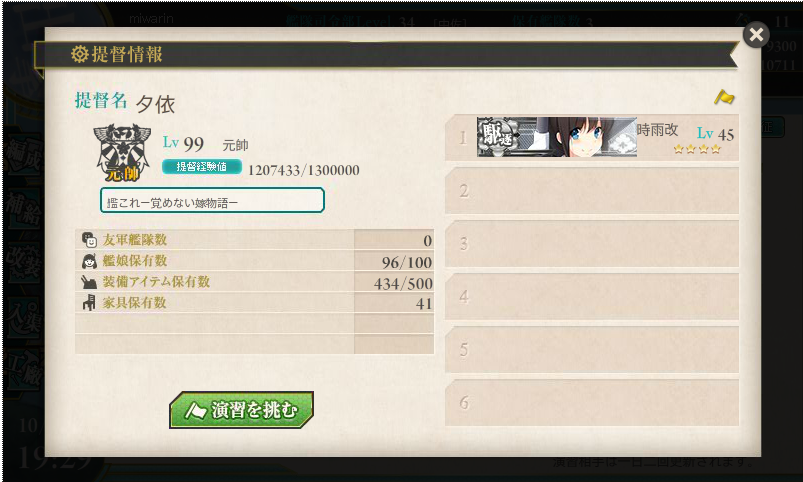803x482 pixels.
Task: Select empty fleet slot 3
Action: 591,244
